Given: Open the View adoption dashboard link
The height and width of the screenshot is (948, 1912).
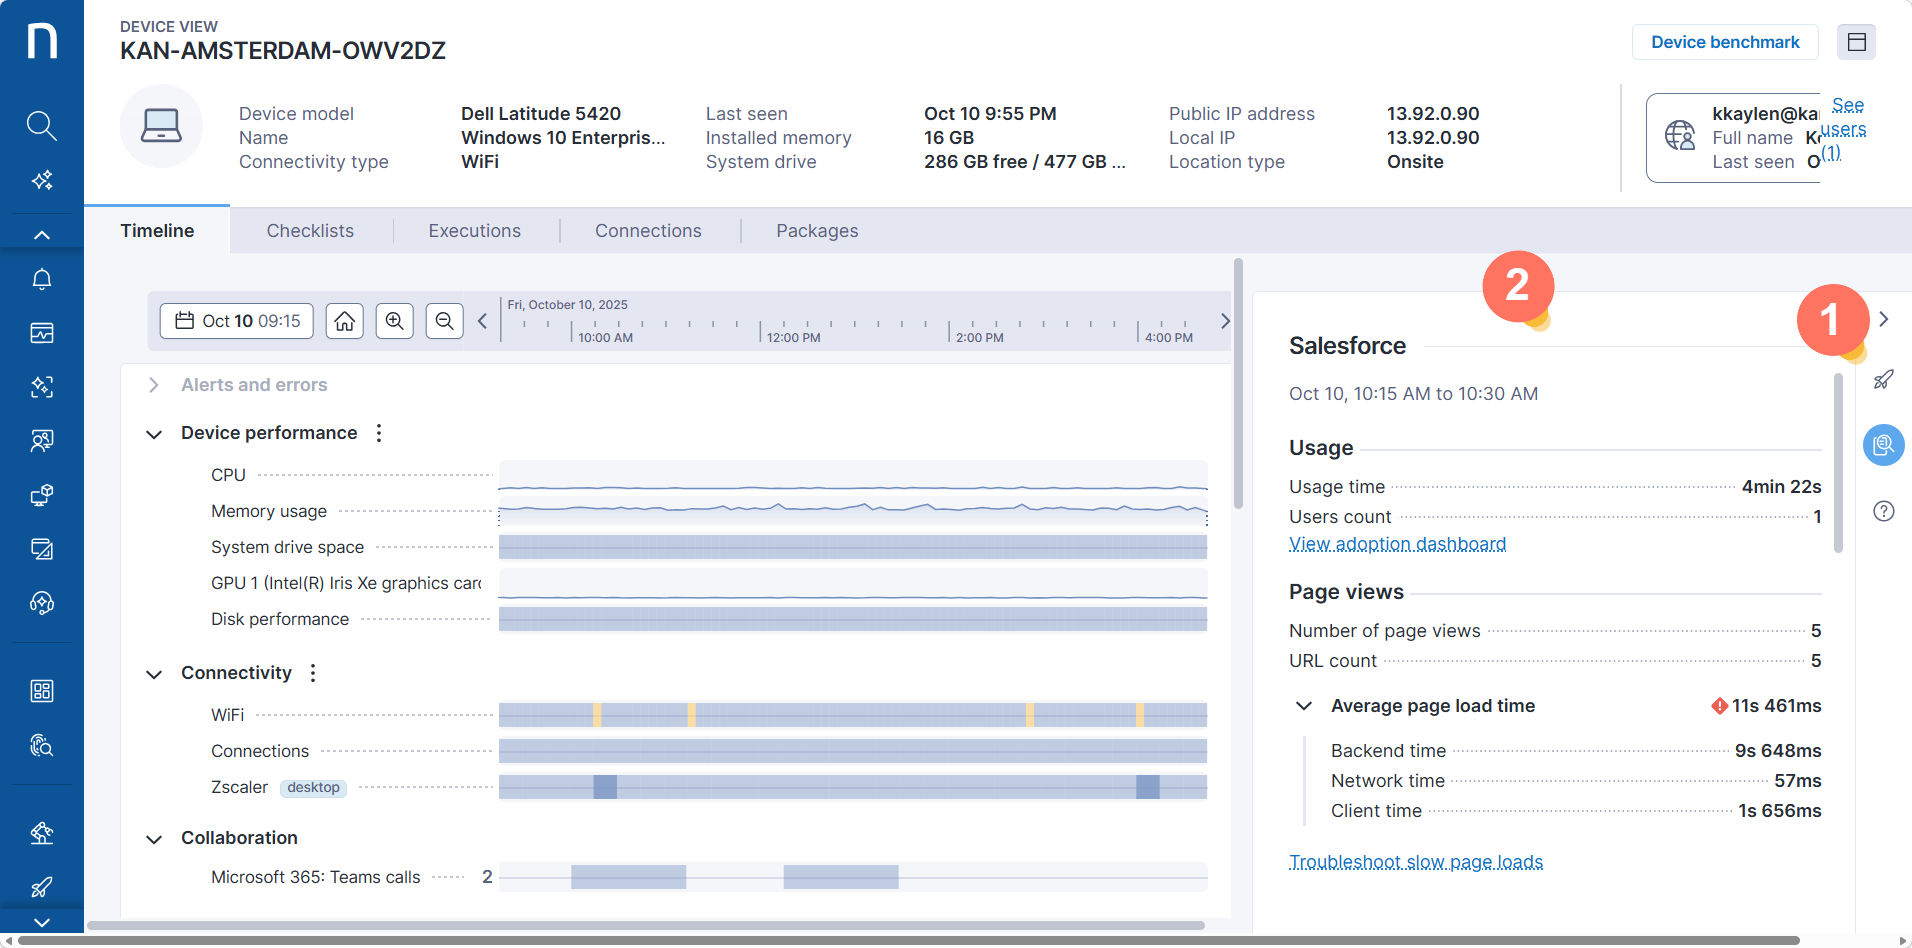Looking at the screenshot, I should click(x=1397, y=544).
